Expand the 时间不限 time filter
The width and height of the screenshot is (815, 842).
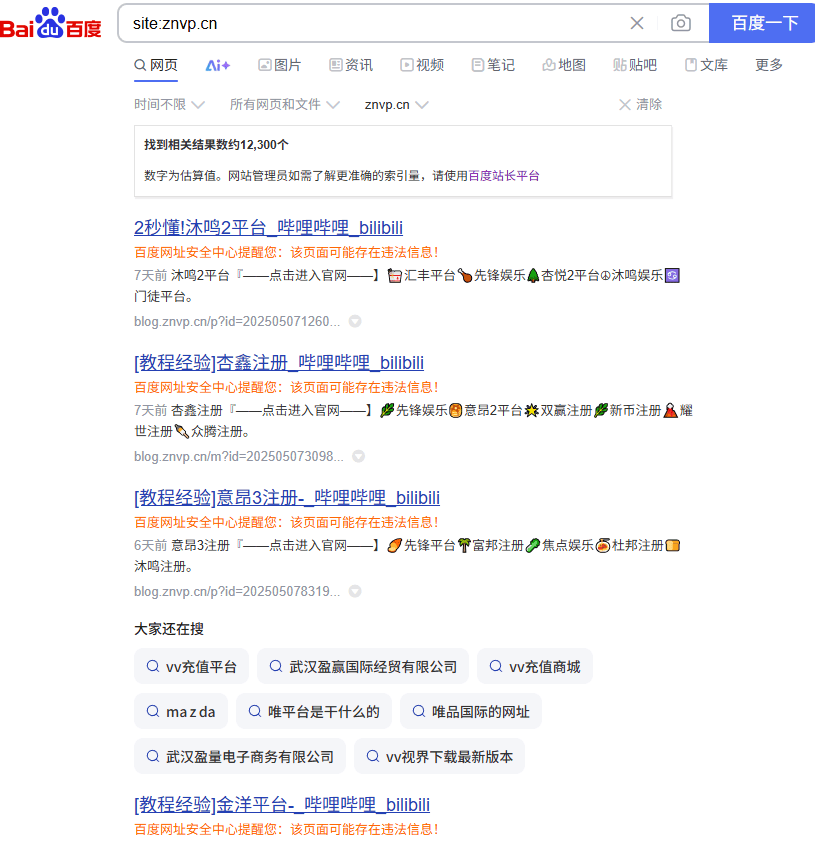pos(169,104)
